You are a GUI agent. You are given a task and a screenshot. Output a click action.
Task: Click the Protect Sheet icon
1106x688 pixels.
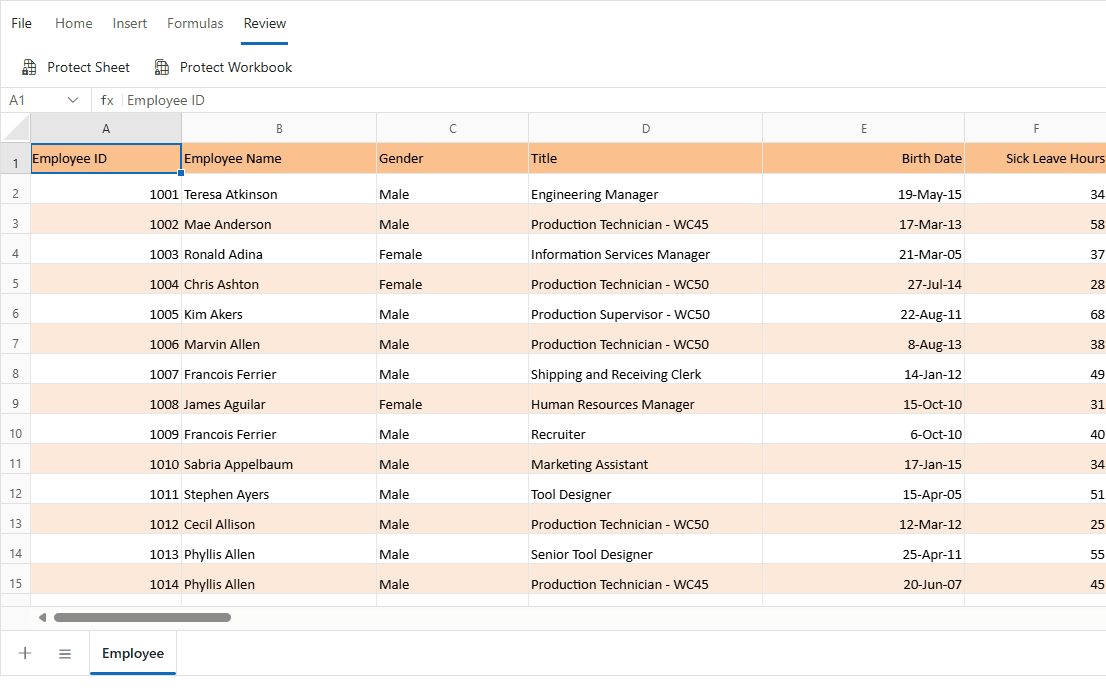coord(30,67)
